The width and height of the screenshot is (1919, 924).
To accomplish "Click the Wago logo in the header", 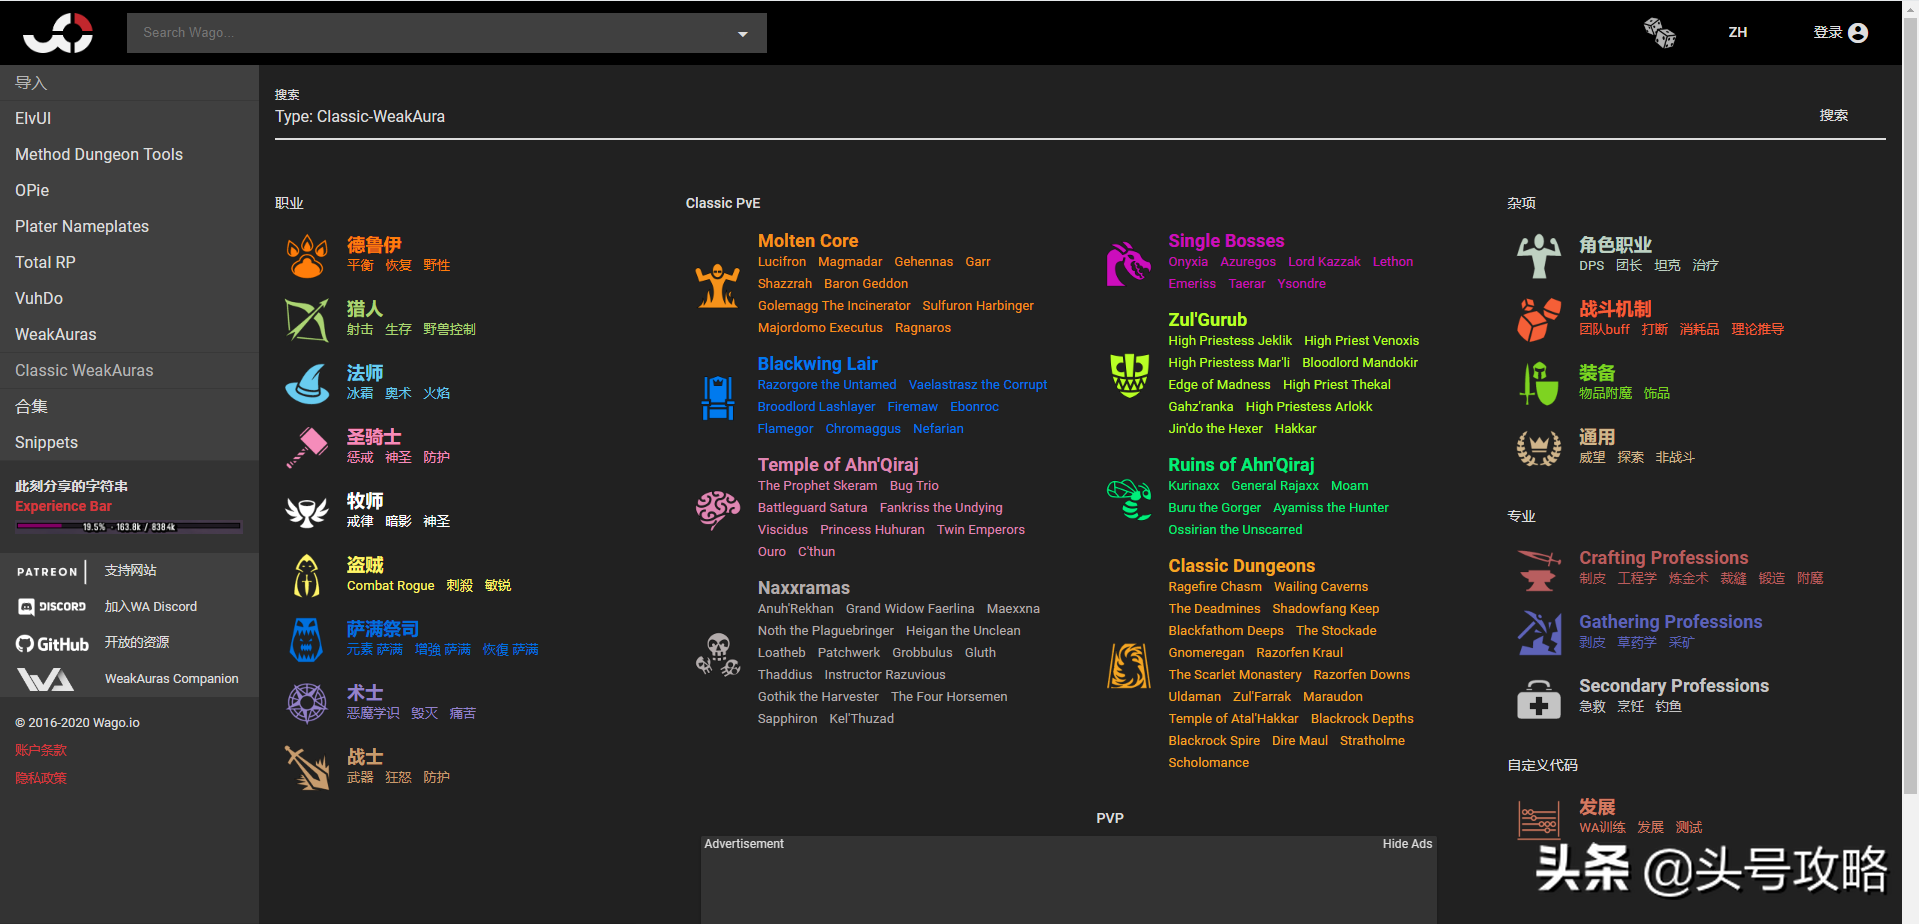I will coord(58,33).
